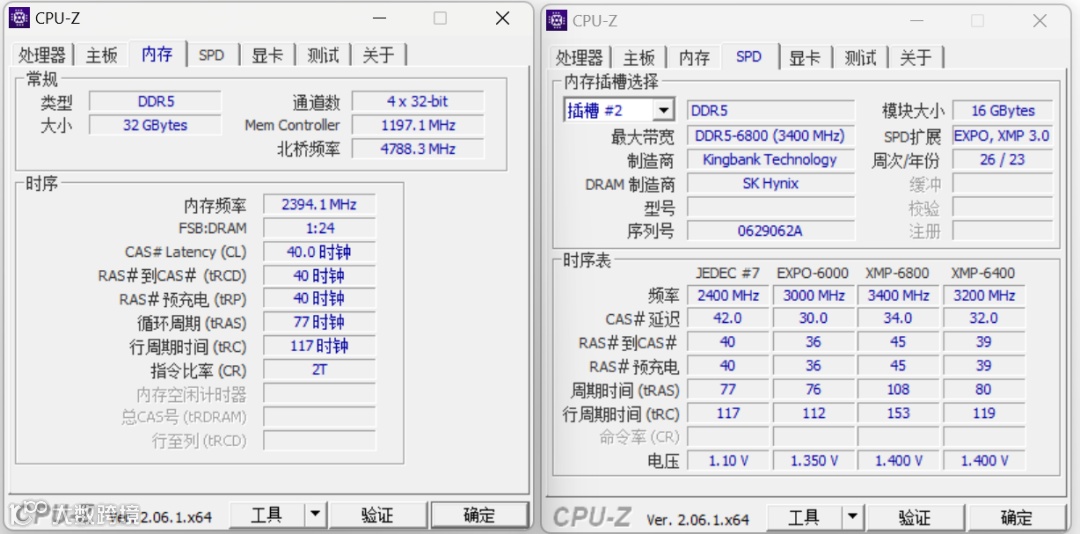
Task: Click XMP-6800 tRC value 153
Action: point(898,413)
